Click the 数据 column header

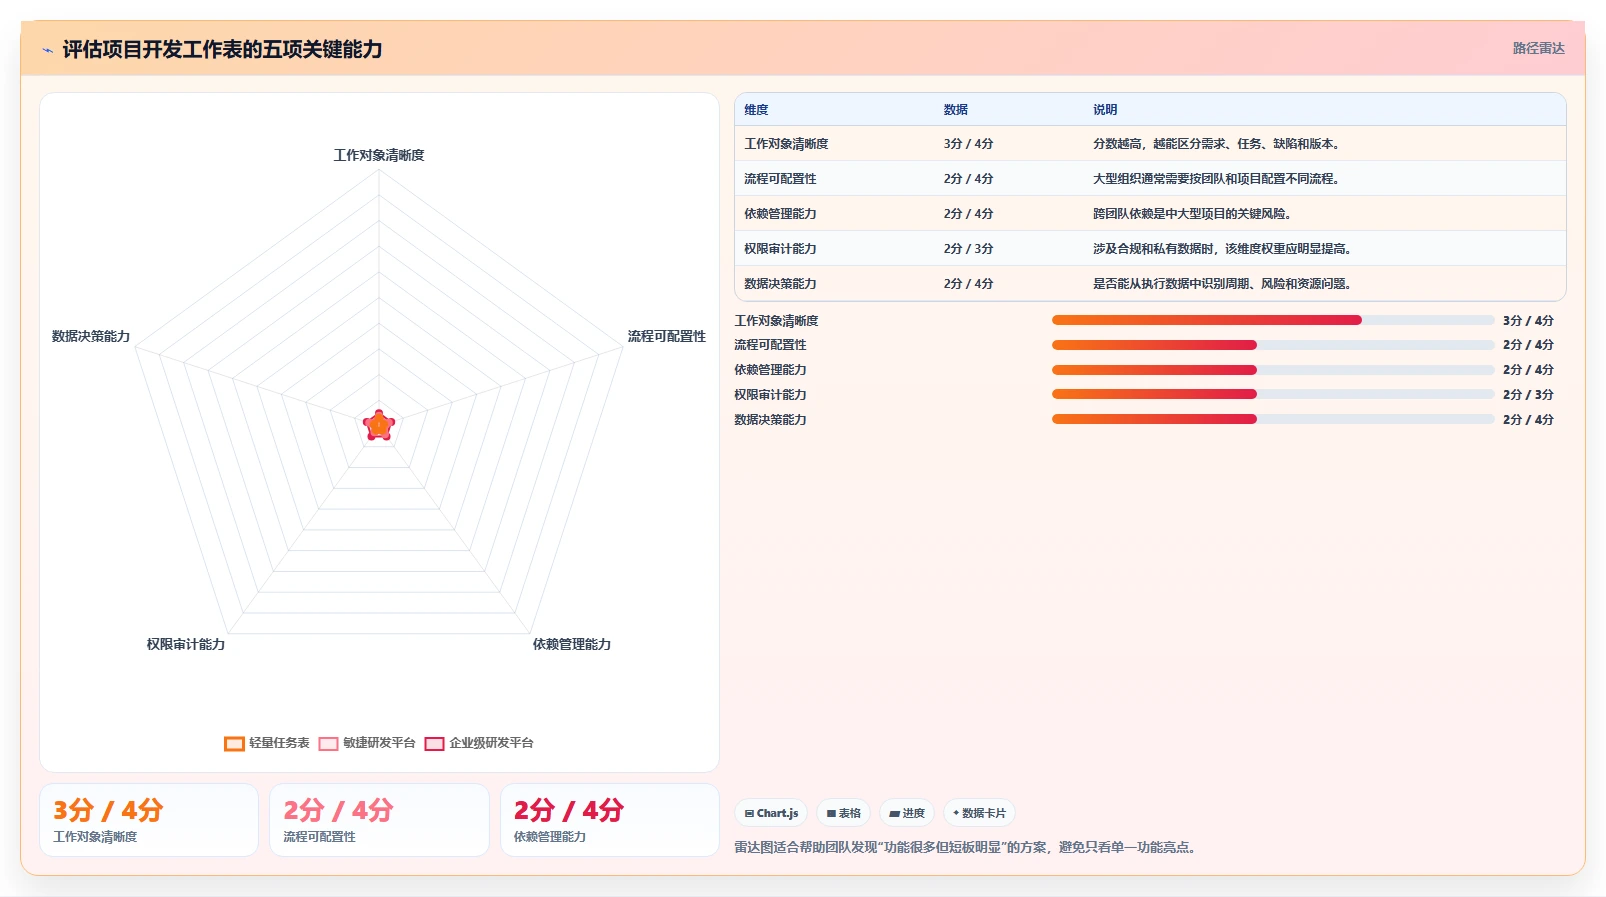pos(956,110)
